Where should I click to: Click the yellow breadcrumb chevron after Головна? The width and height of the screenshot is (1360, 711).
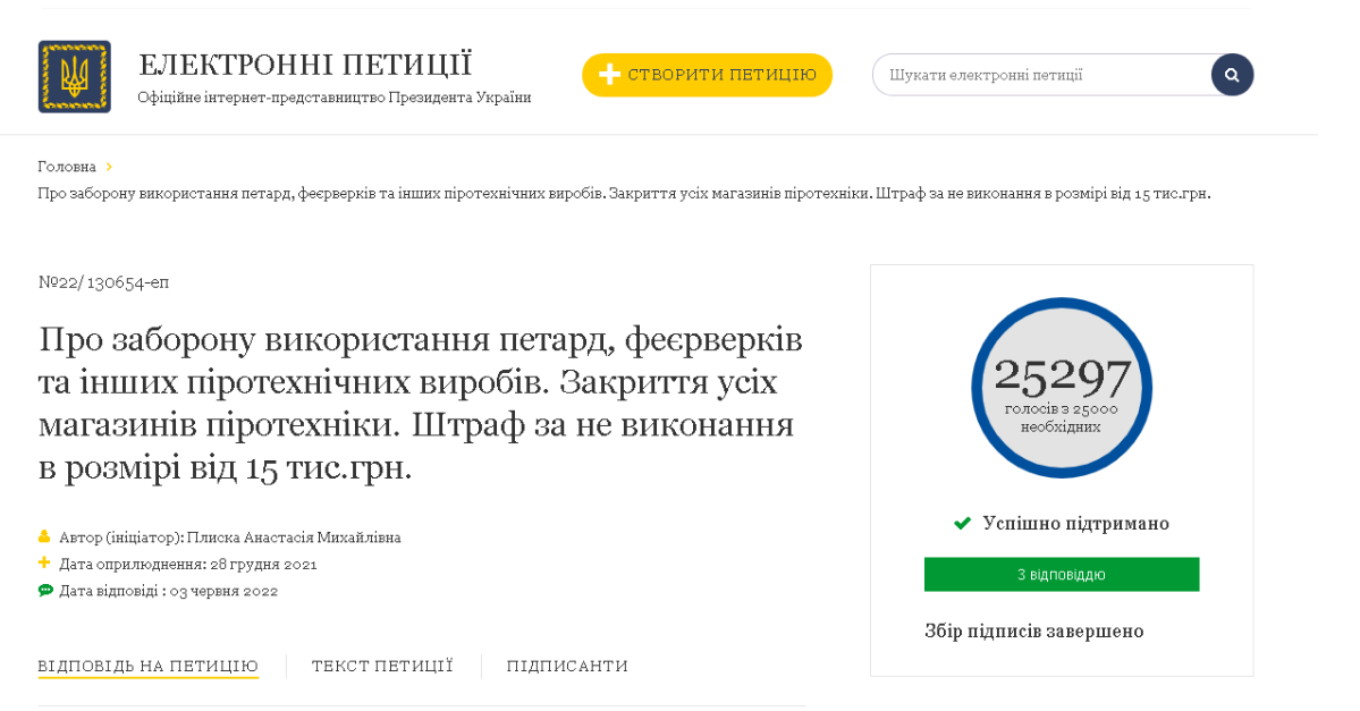point(109,167)
